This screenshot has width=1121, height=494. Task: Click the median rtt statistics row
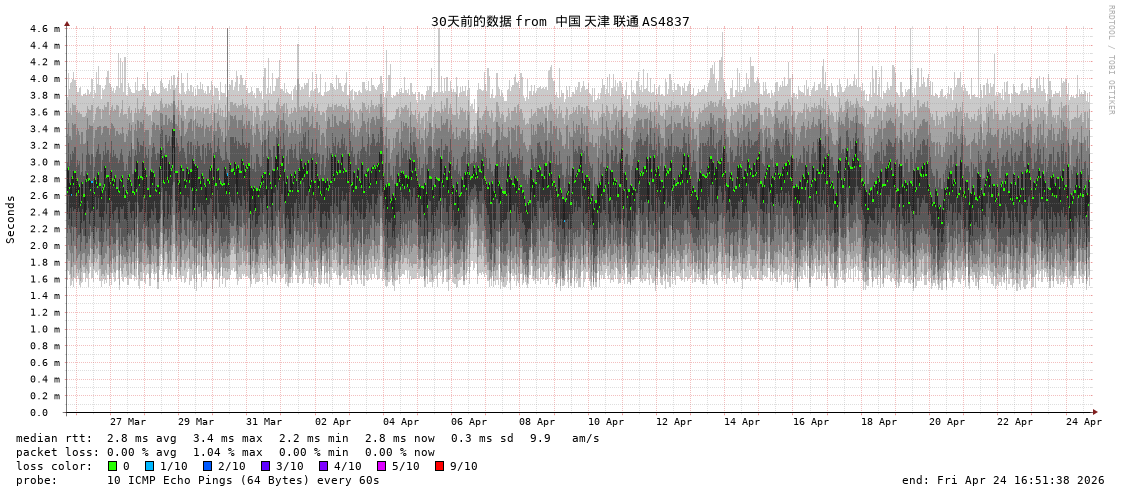[308, 438]
